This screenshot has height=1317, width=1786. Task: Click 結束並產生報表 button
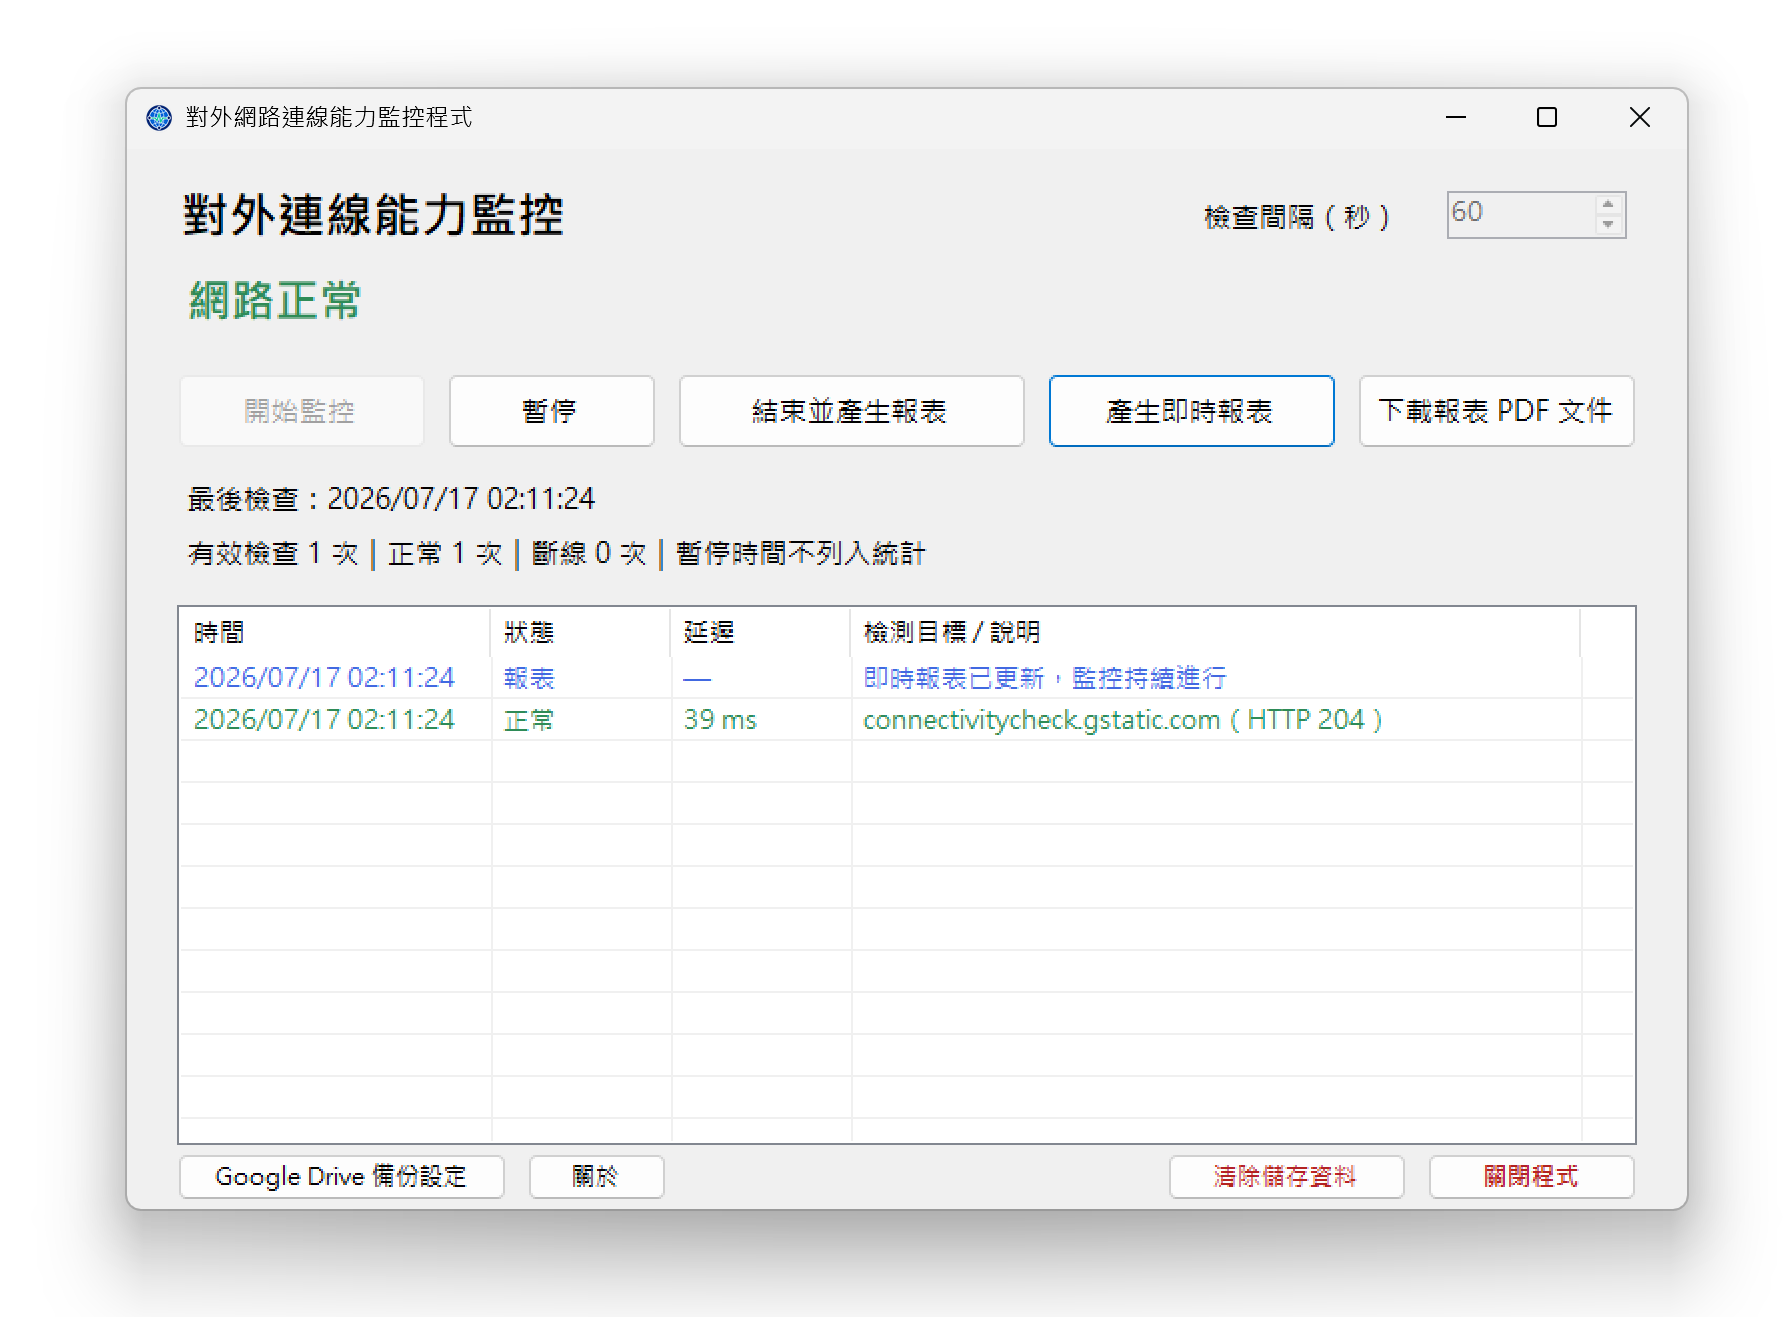851,411
